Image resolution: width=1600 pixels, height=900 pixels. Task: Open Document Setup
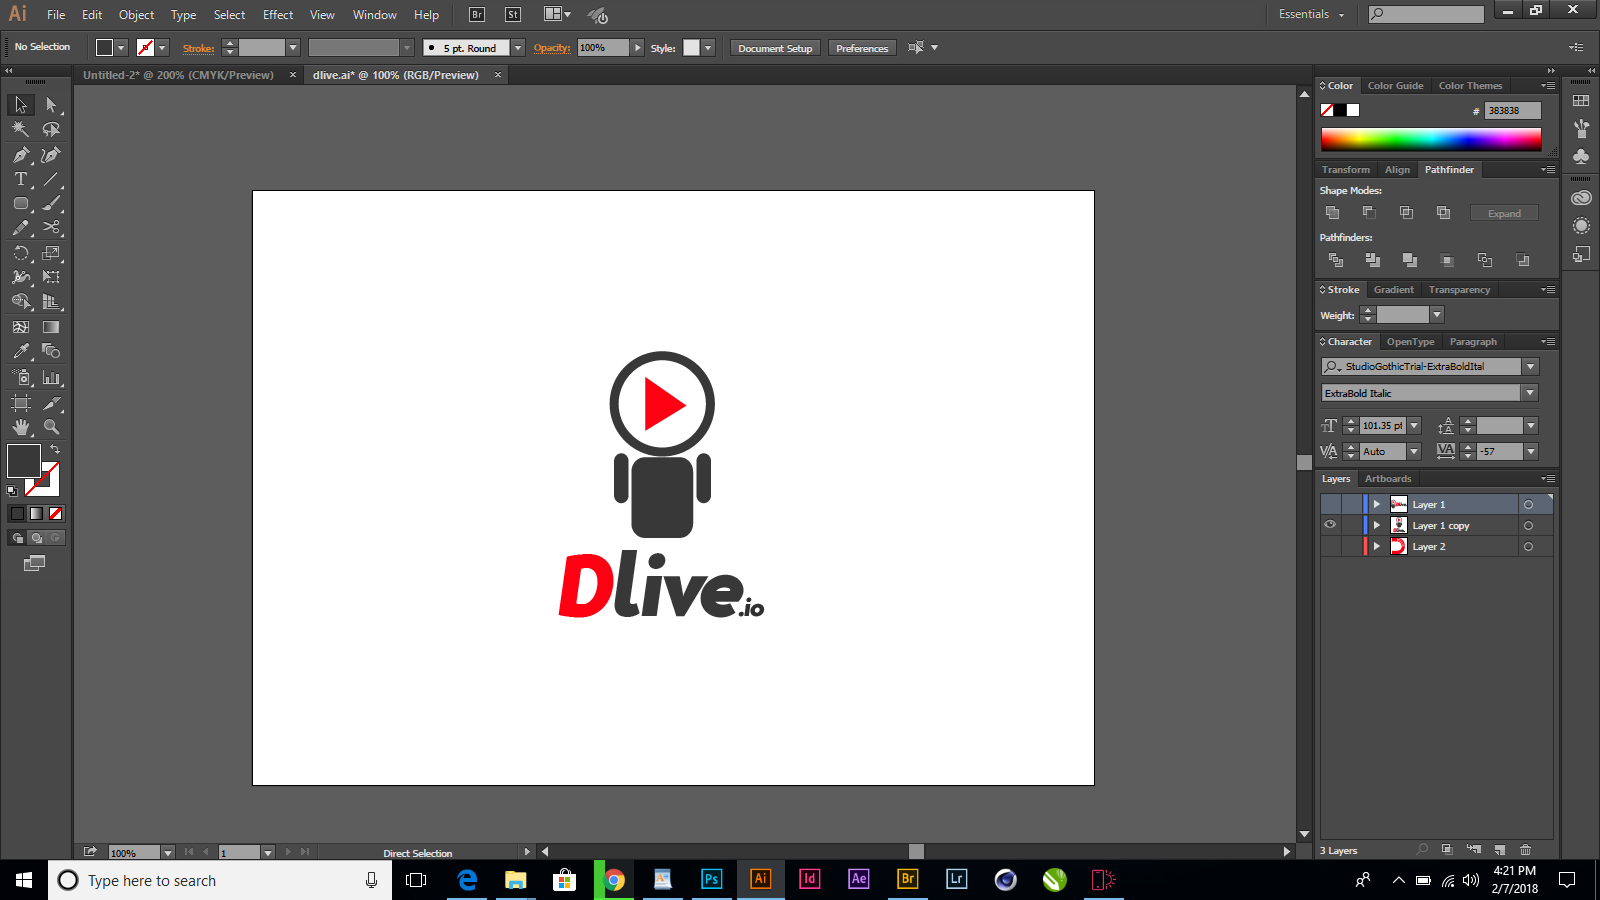point(774,47)
